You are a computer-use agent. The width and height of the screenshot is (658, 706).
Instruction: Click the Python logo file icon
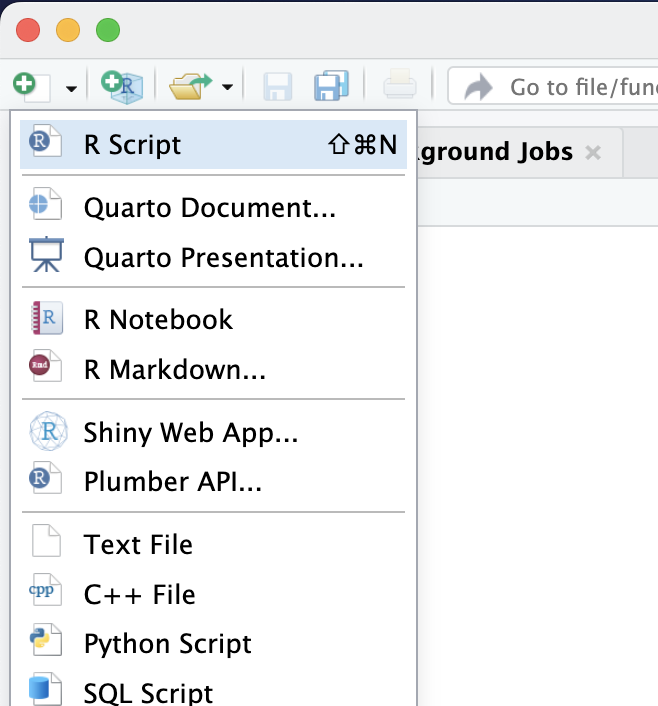(45, 640)
